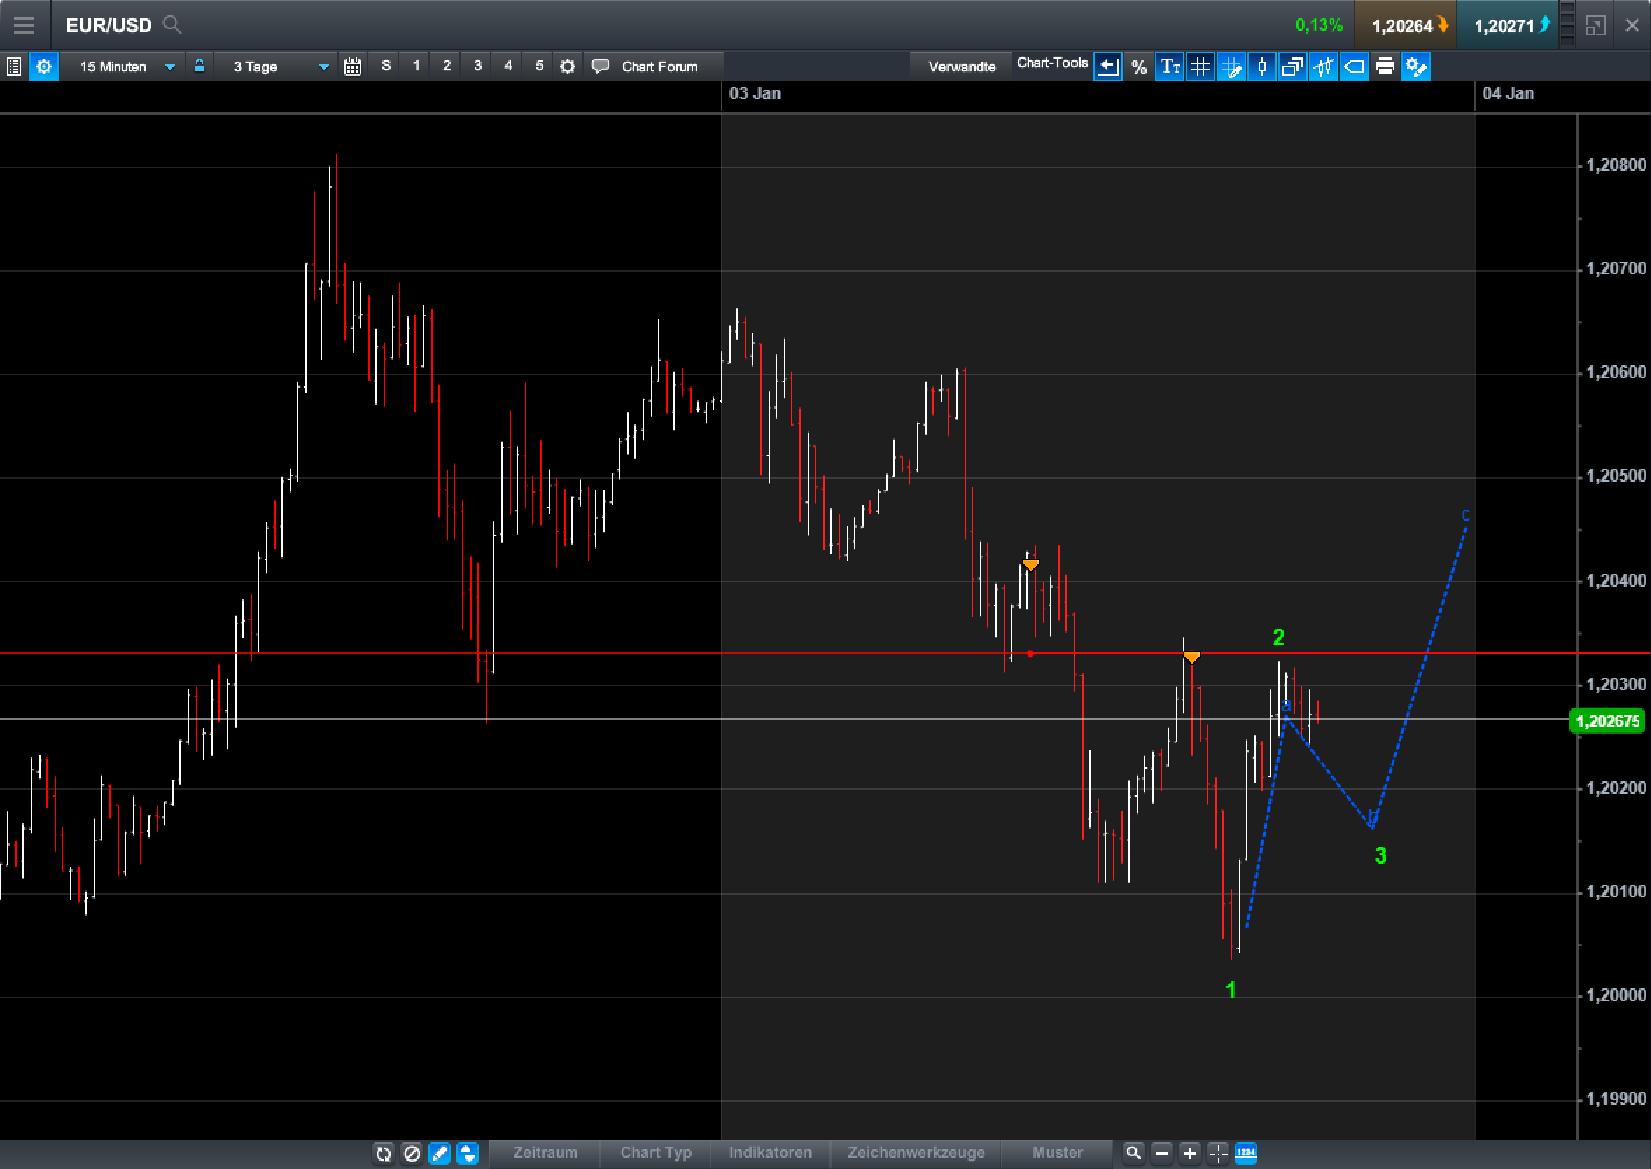Click the print chart icon
Viewport: 1651px width, 1169px height.
point(1384,67)
